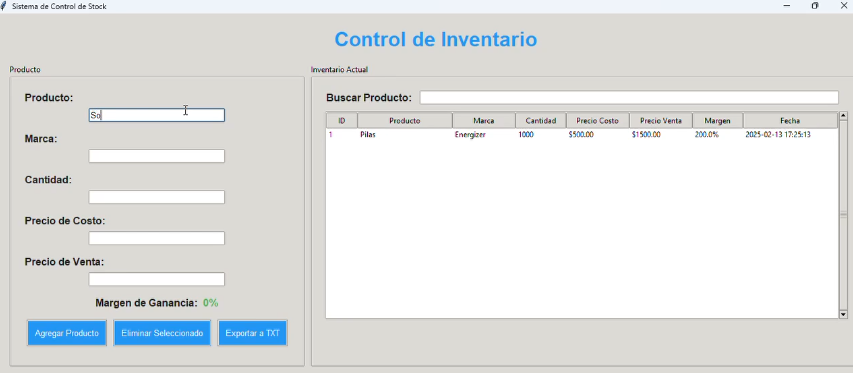Sort by the Precio Venta column header
Screen dimensions: 853x373
[x=661, y=121]
